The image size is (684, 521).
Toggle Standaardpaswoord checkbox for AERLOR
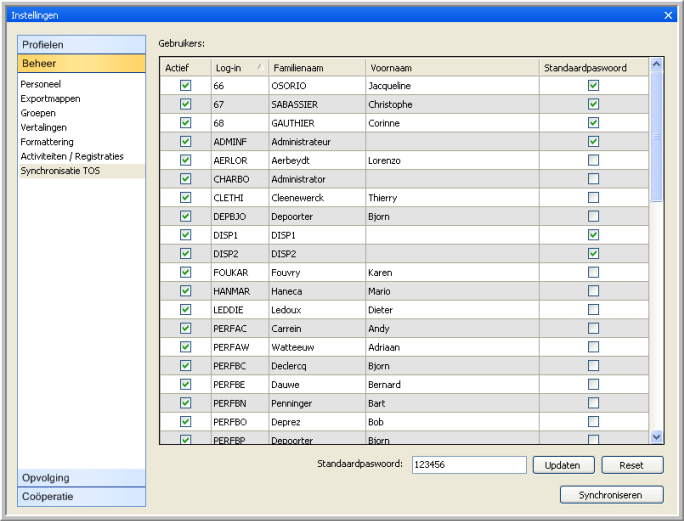(x=593, y=160)
